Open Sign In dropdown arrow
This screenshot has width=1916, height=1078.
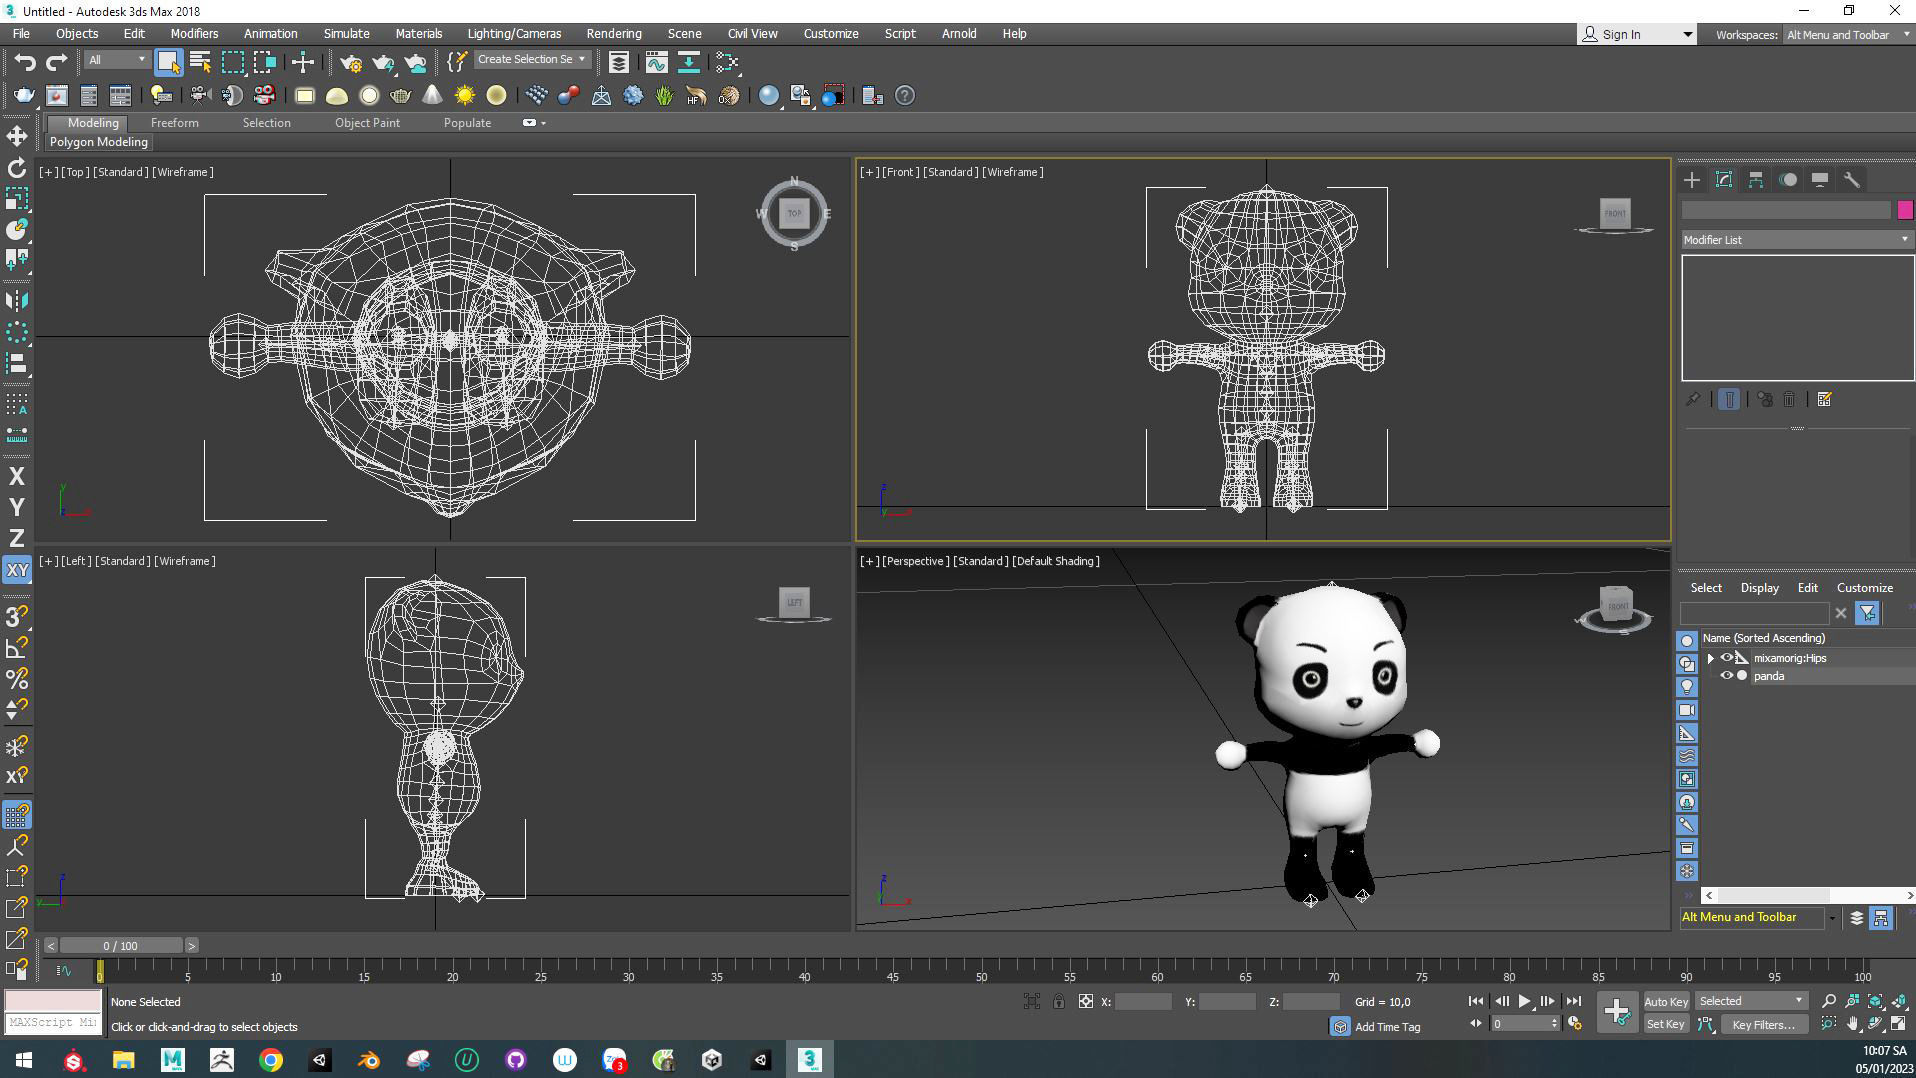tap(1687, 35)
